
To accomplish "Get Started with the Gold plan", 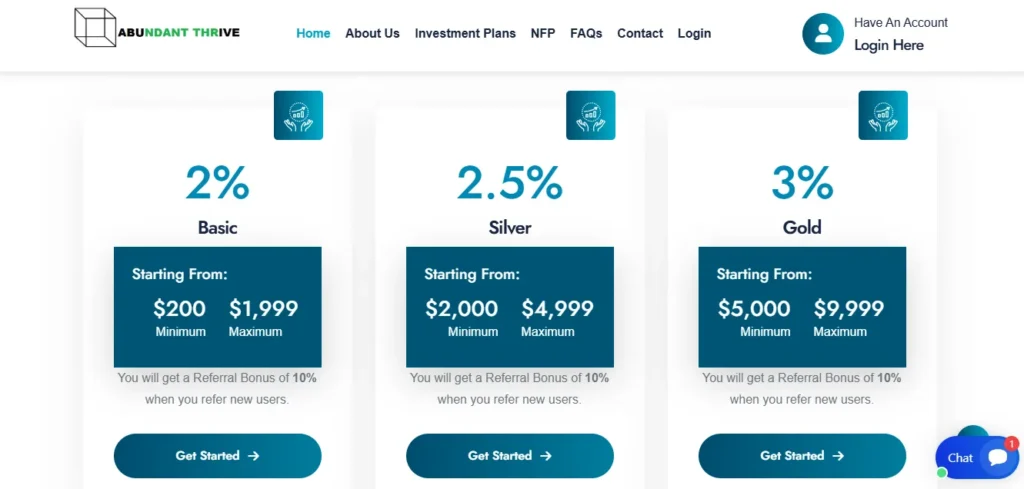I will [x=802, y=456].
